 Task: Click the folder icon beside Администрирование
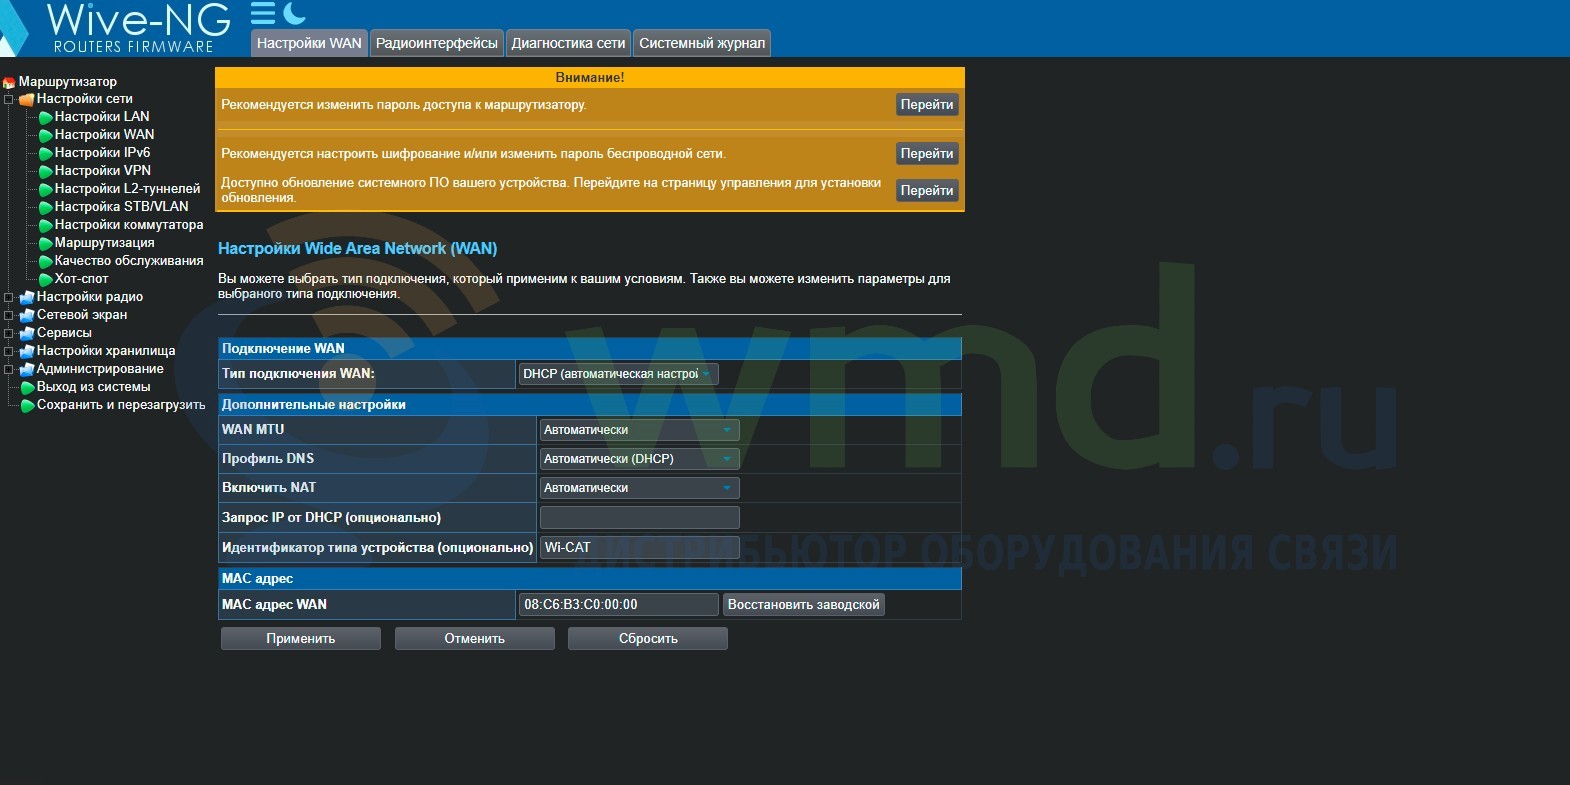[x=27, y=369]
